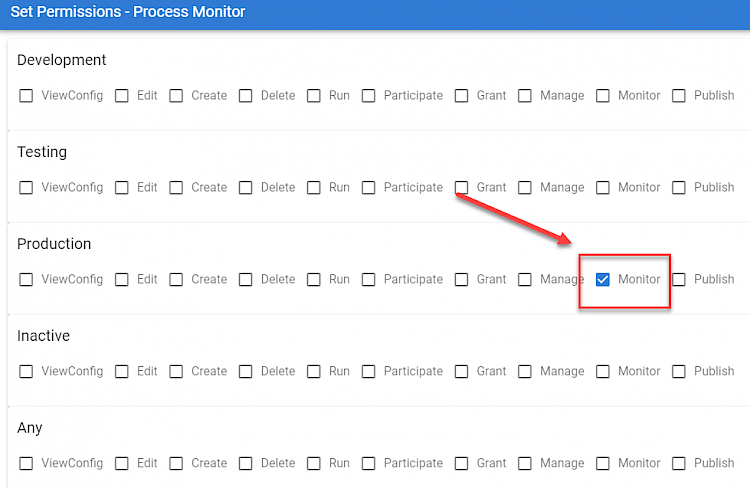Screen dimensions: 750x488
Task: Tick Publish checkbox for Testing
Action: 679,188
